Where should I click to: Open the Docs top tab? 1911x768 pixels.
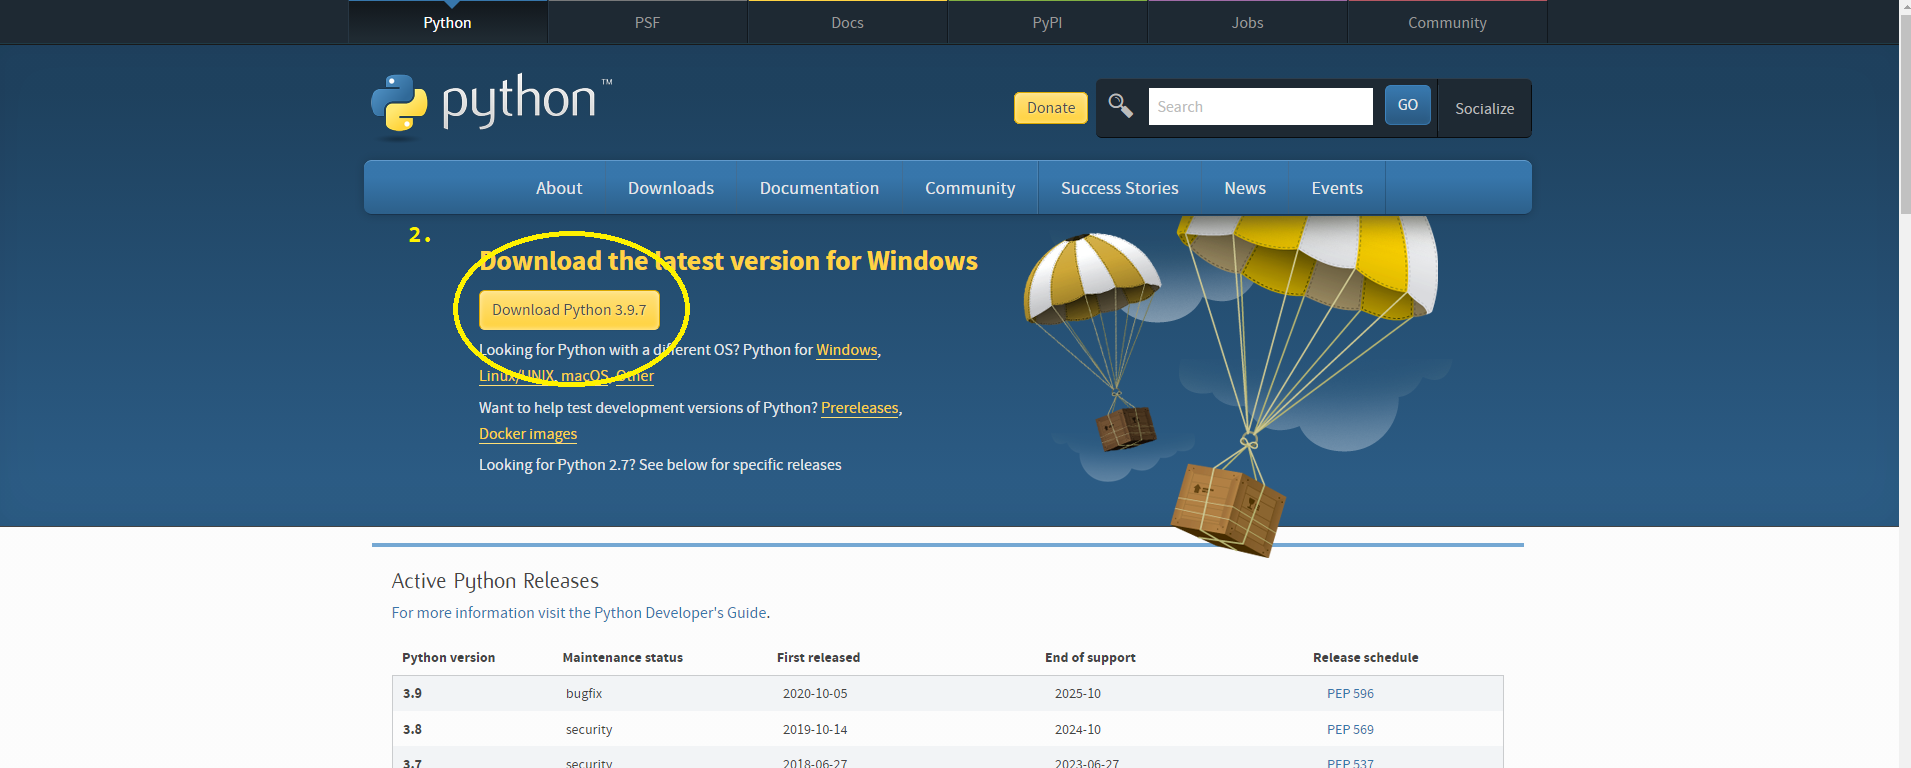tap(847, 22)
